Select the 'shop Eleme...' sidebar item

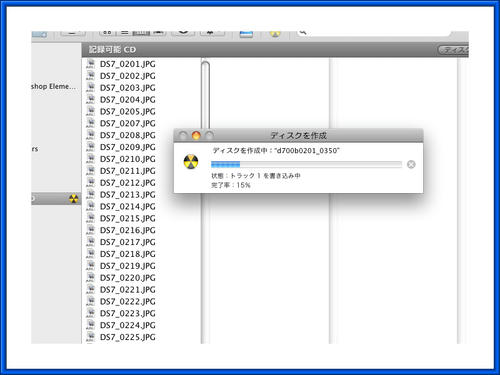tap(53, 86)
